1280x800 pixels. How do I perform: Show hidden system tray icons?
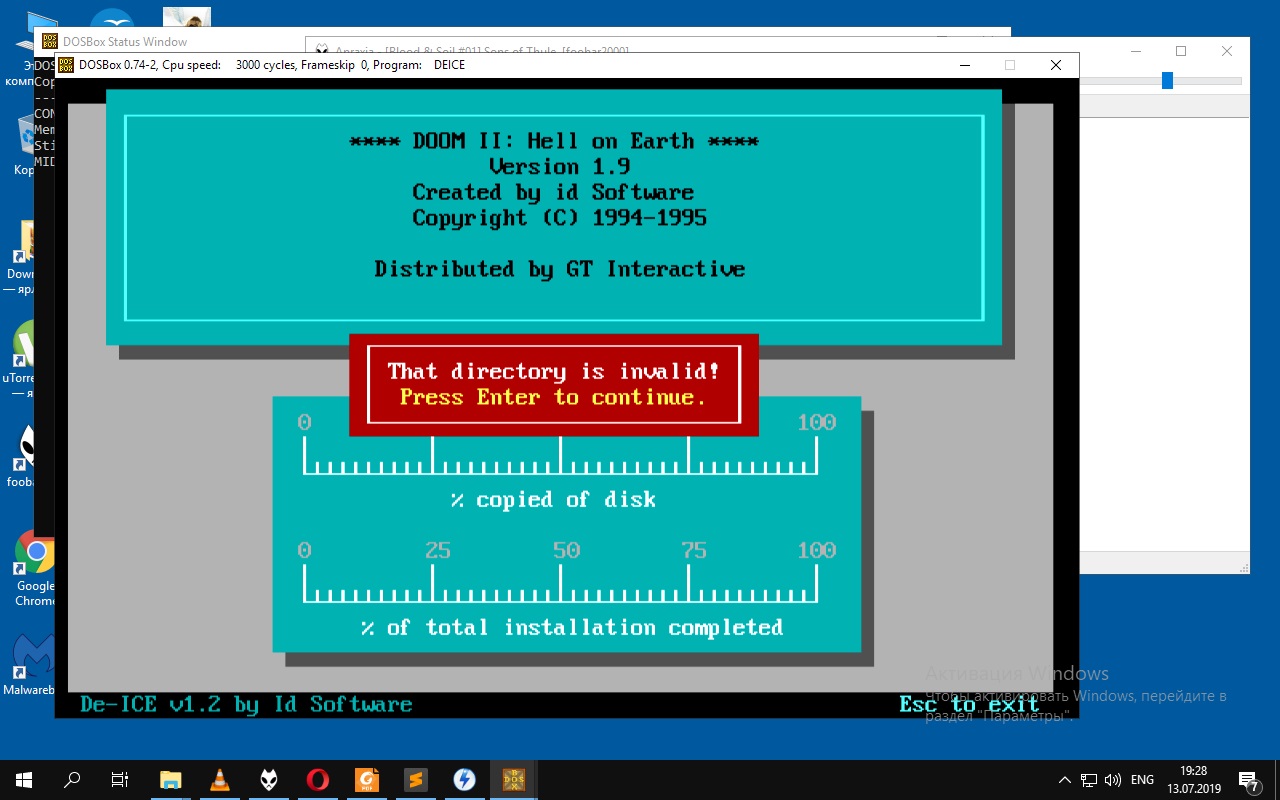[x=1064, y=780]
